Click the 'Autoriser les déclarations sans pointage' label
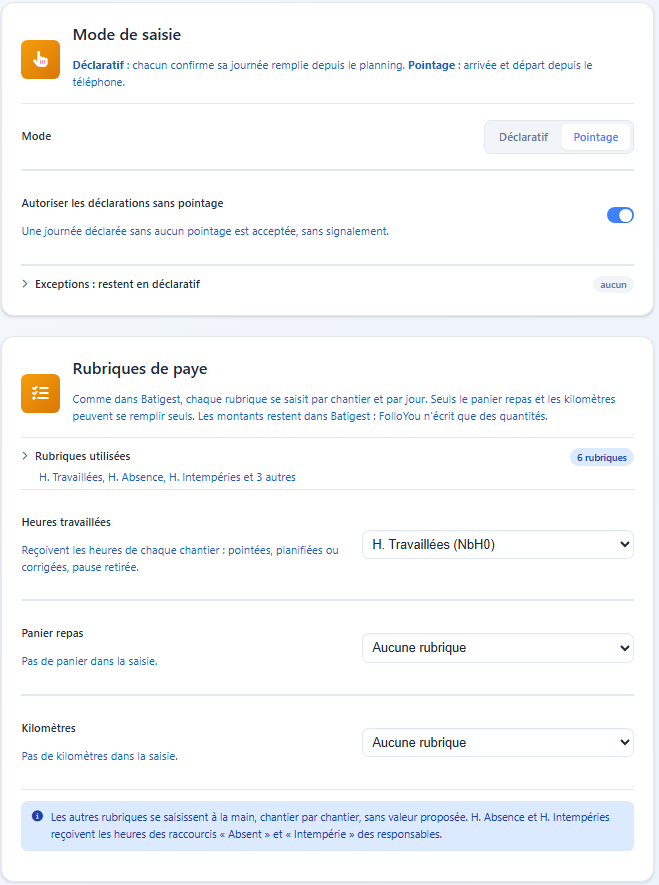The height and width of the screenshot is (885, 659). (122, 203)
